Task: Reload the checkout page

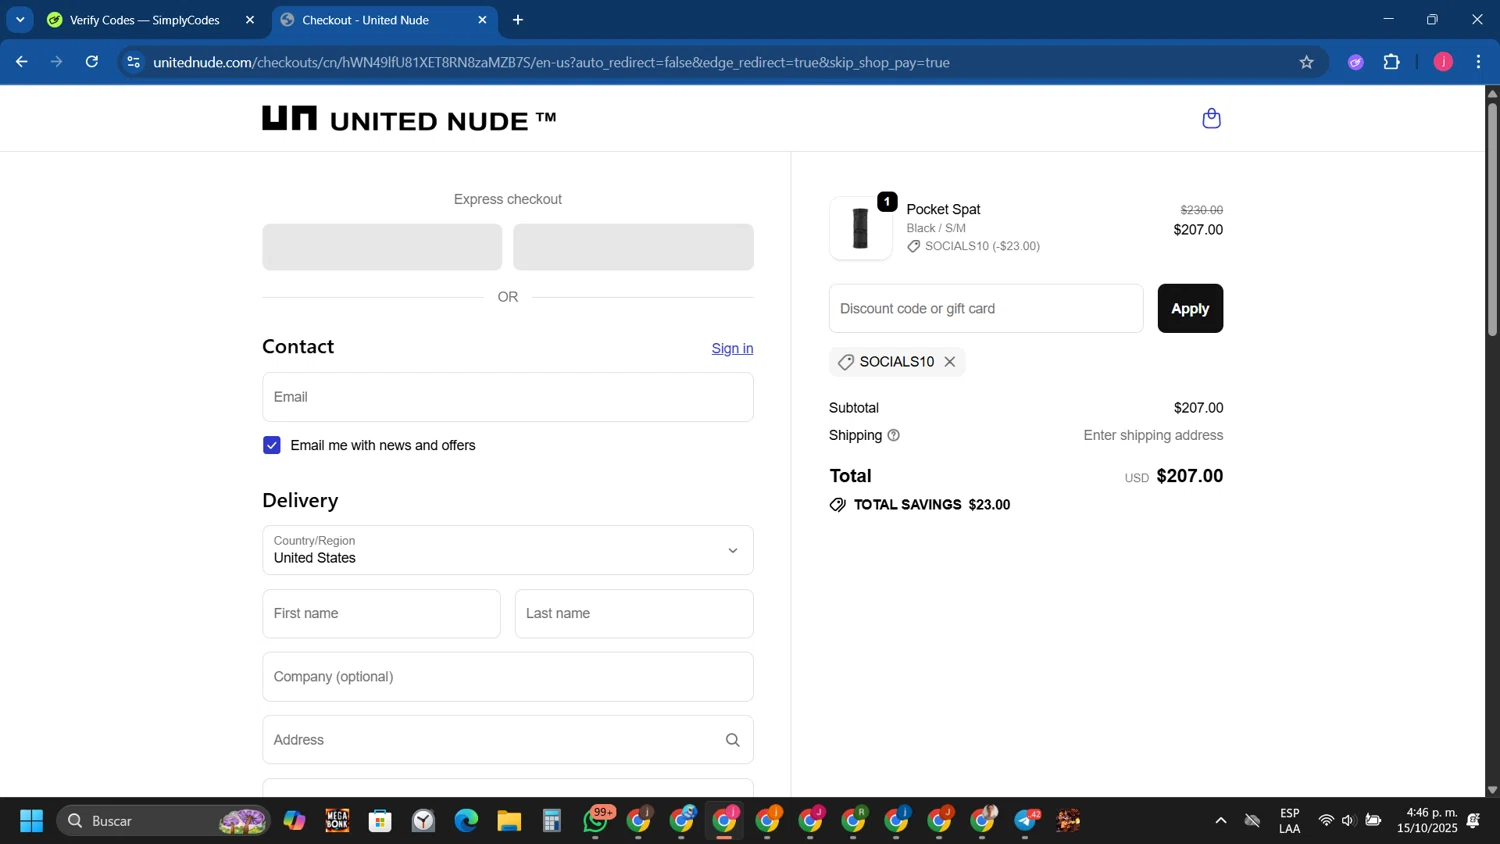Action: pyautogui.click(x=92, y=62)
